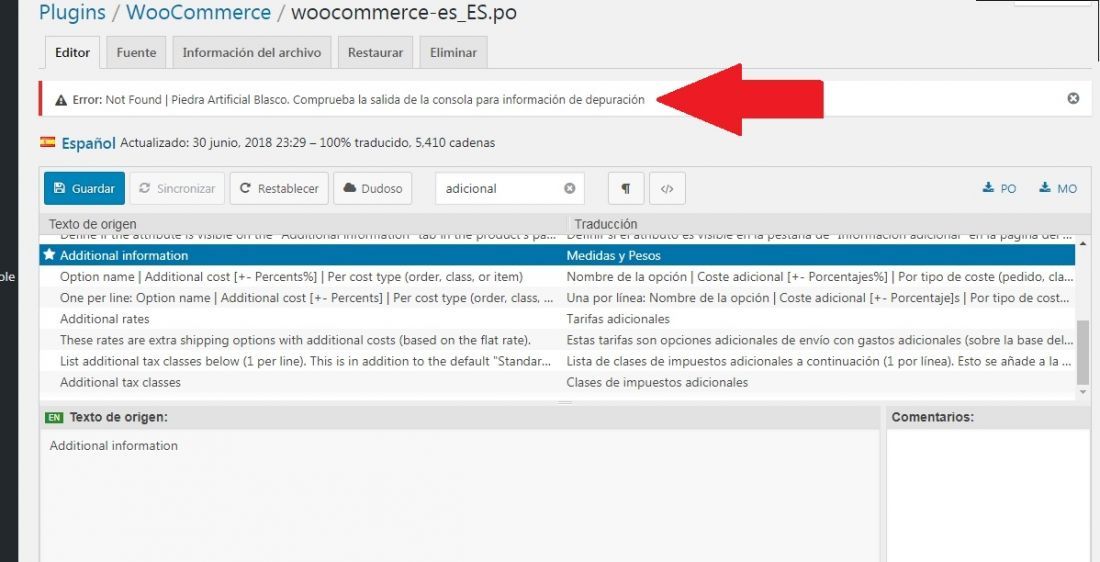Click the star icon on Additional information row
This screenshot has width=1100, height=562.
point(49,255)
